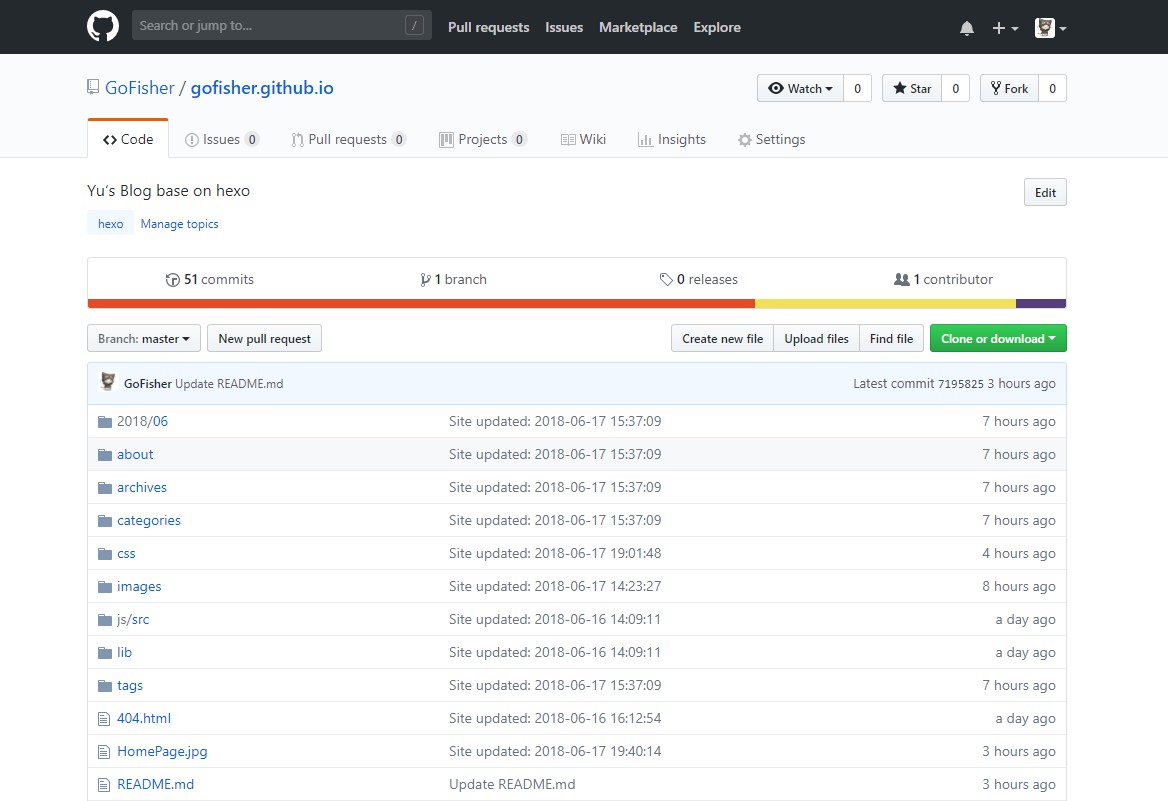Click the contributors people icon
Screen dimensions: 1168x801
tap(901, 280)
